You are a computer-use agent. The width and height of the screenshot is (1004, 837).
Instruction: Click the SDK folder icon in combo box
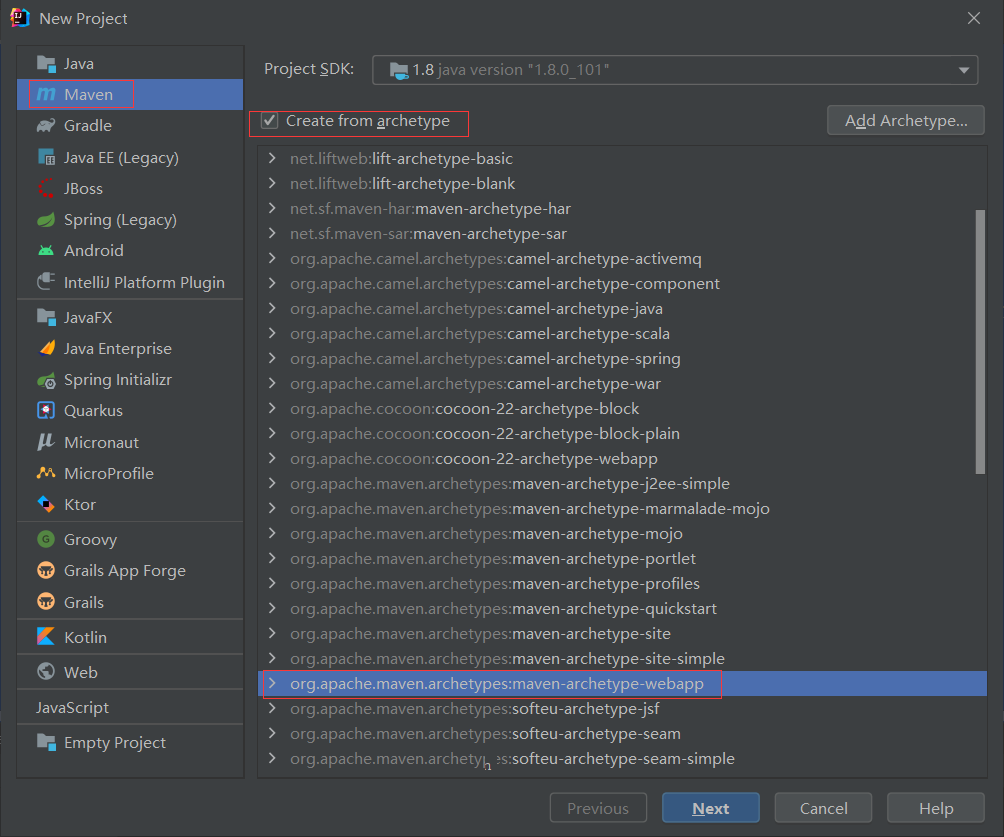coord(399,70)
